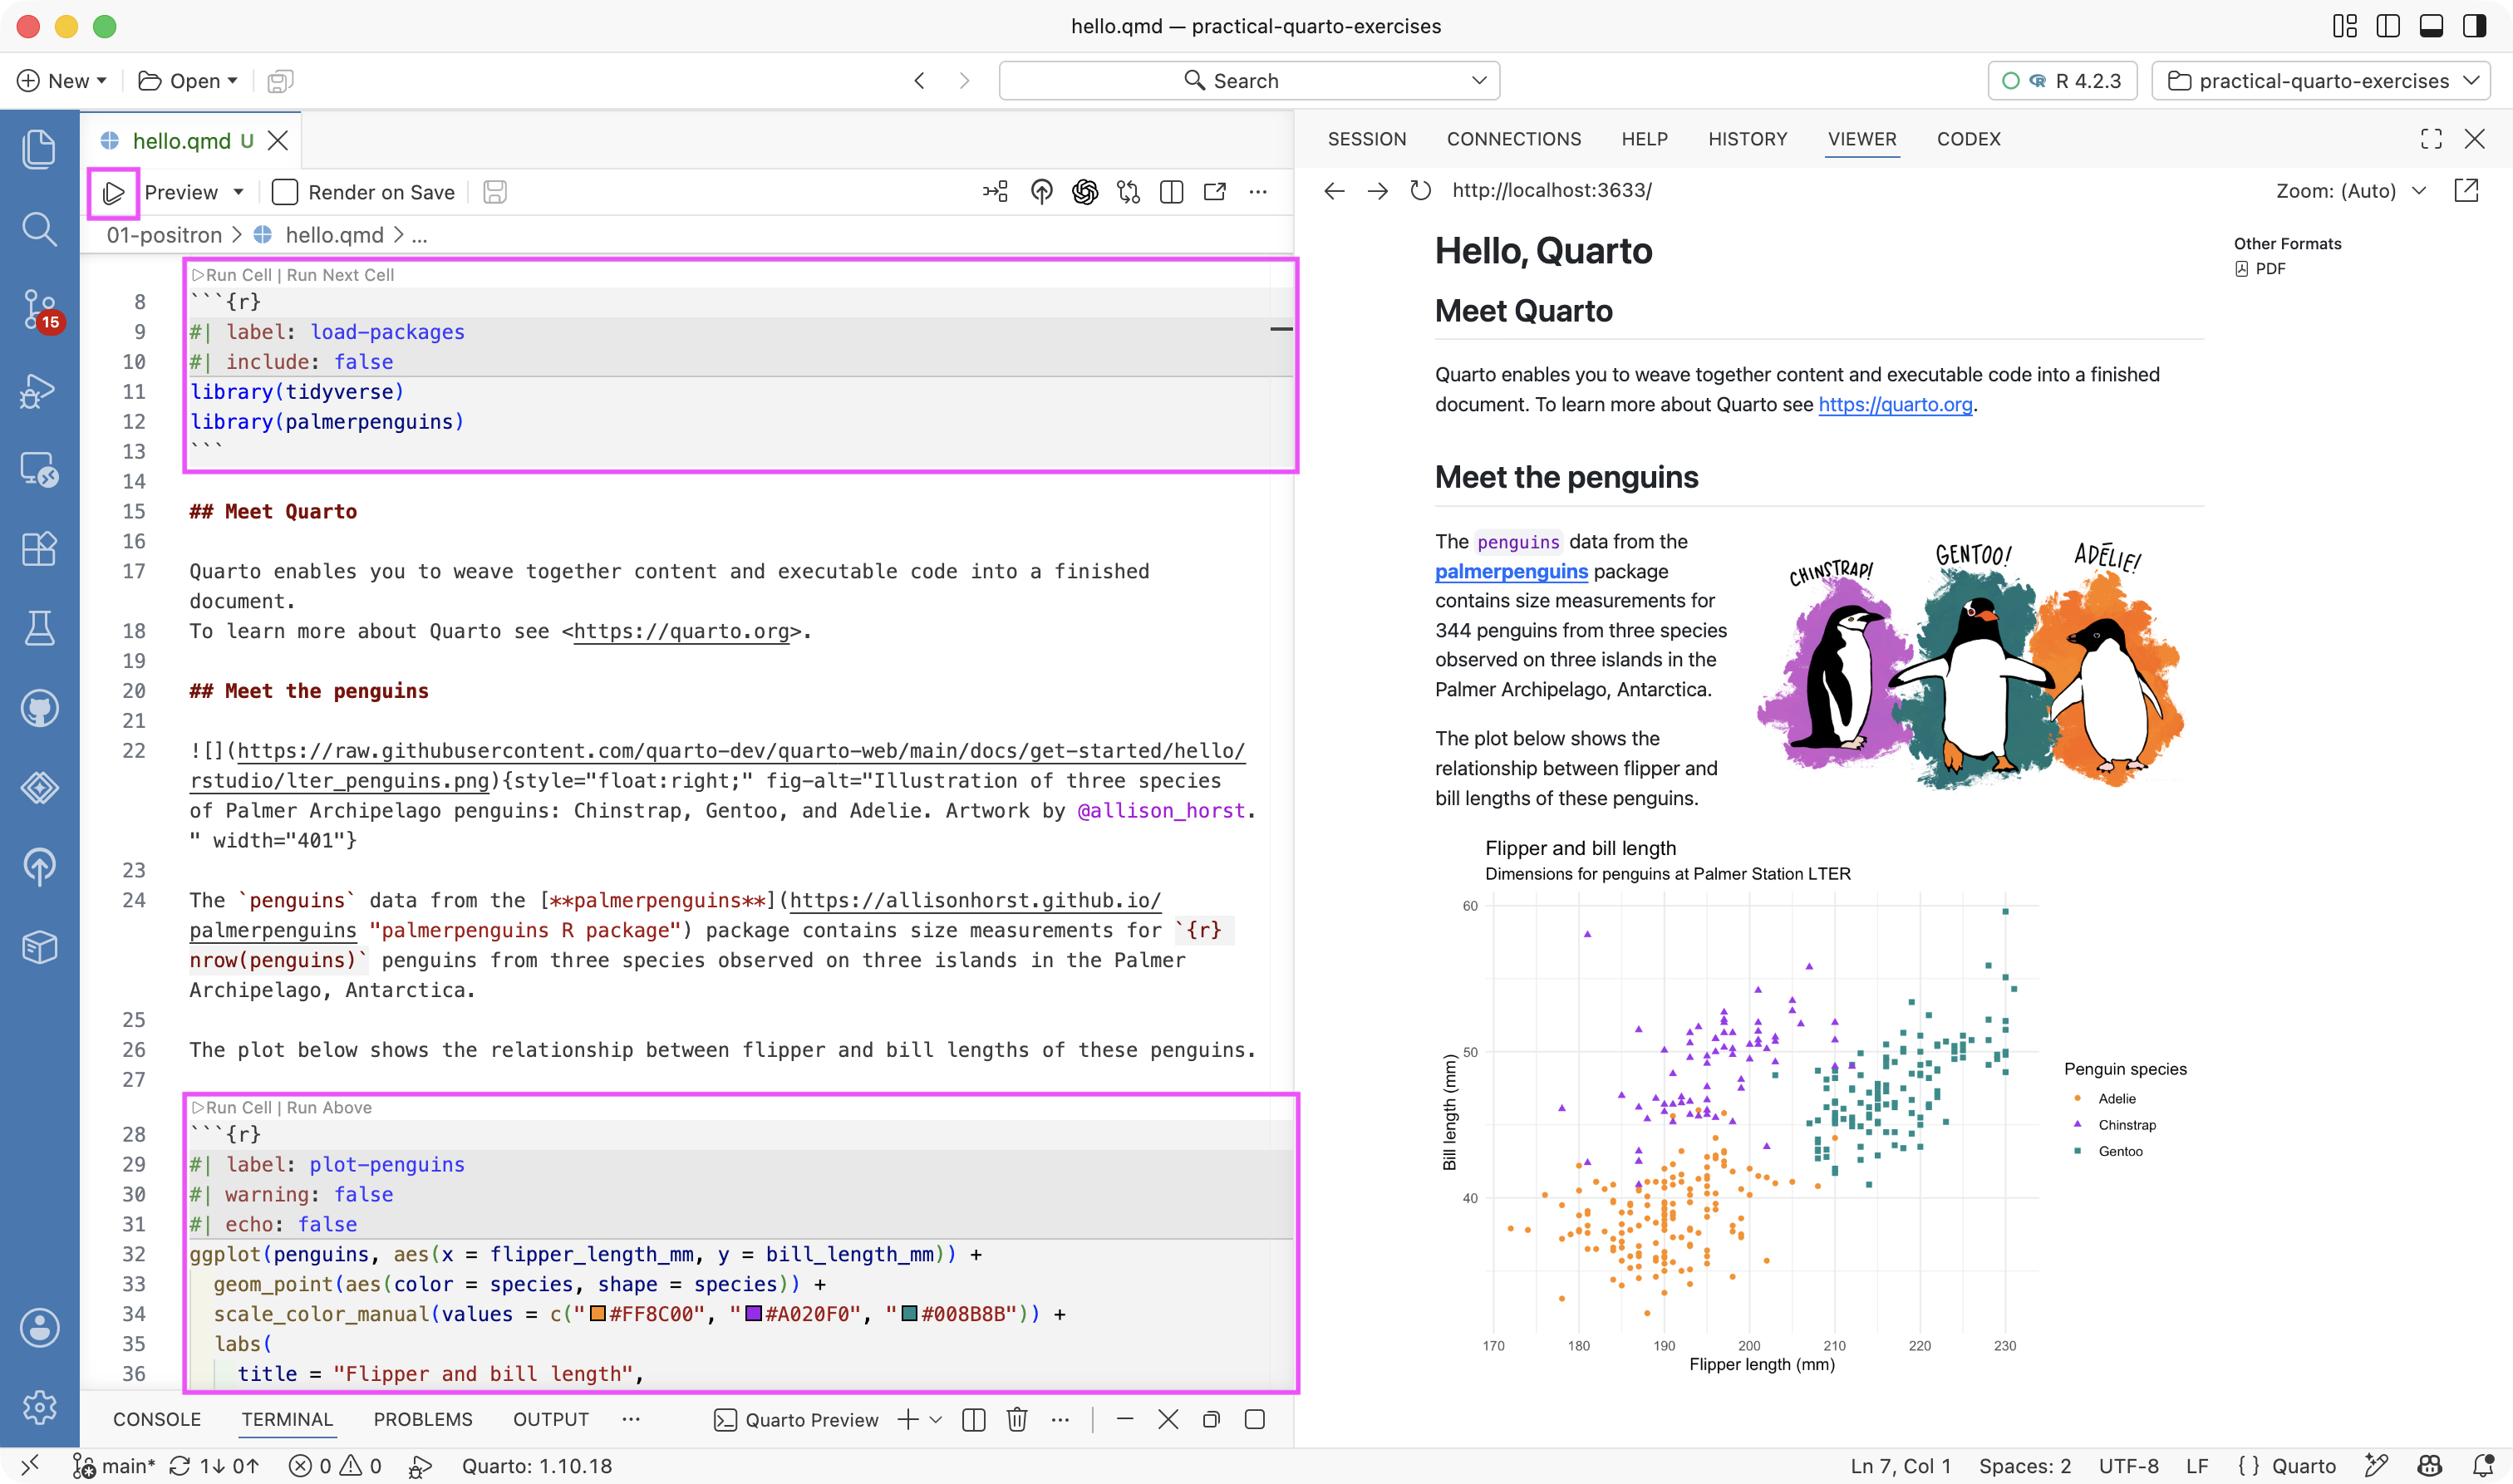Follow the palmerpenguins link in the Viewer
This screenshot has width=2513, height=1484.
pos(1511,571)
